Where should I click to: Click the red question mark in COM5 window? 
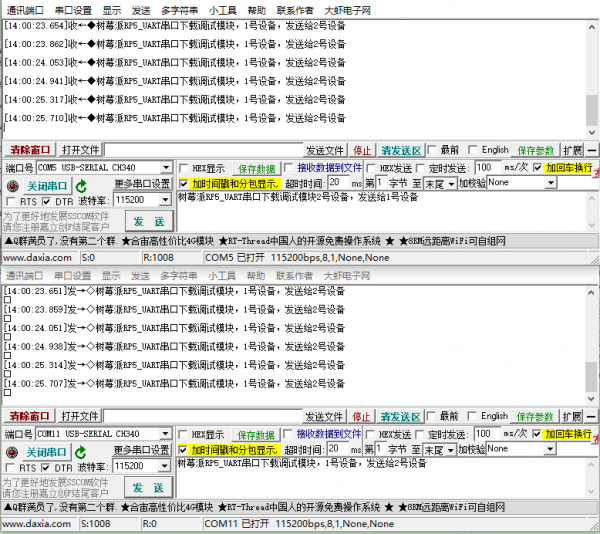click(596, 174)
